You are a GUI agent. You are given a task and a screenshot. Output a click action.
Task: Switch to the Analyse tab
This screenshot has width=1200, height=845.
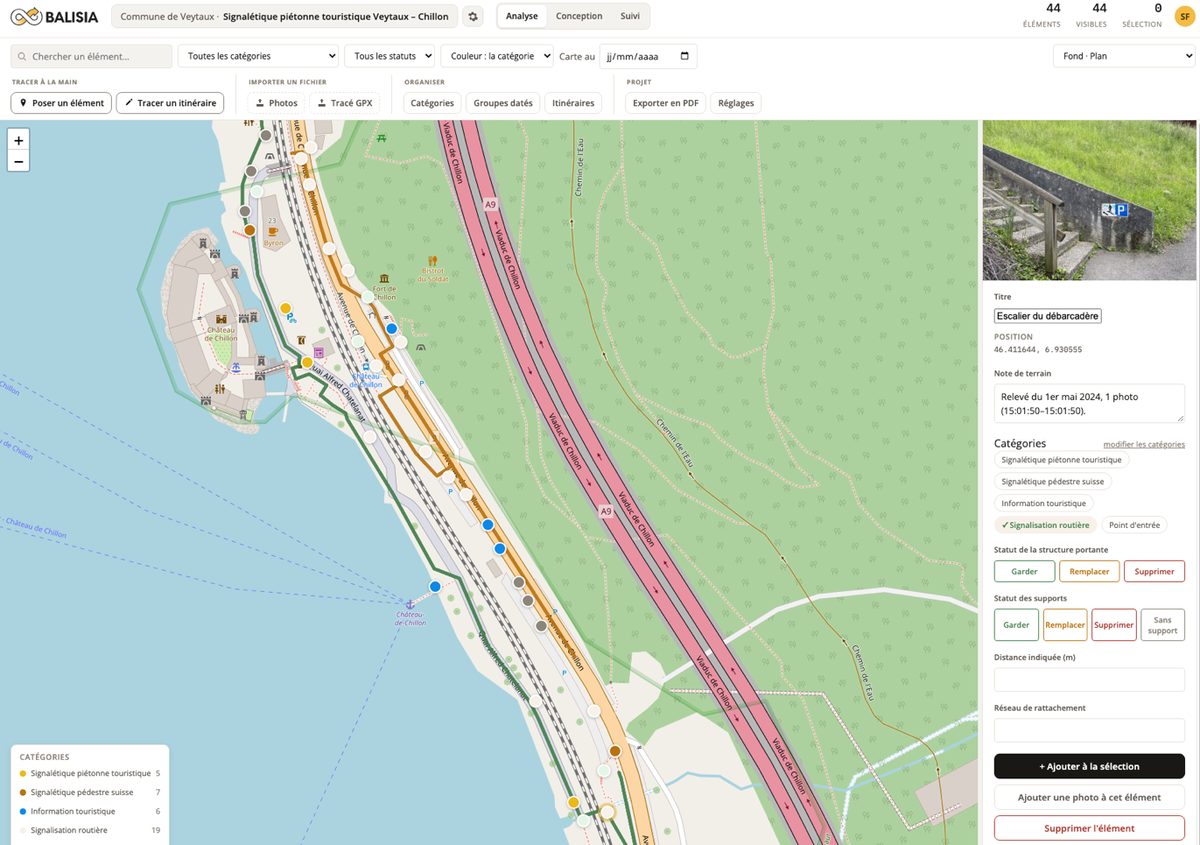pyautogui.click(x=522, y=16)
